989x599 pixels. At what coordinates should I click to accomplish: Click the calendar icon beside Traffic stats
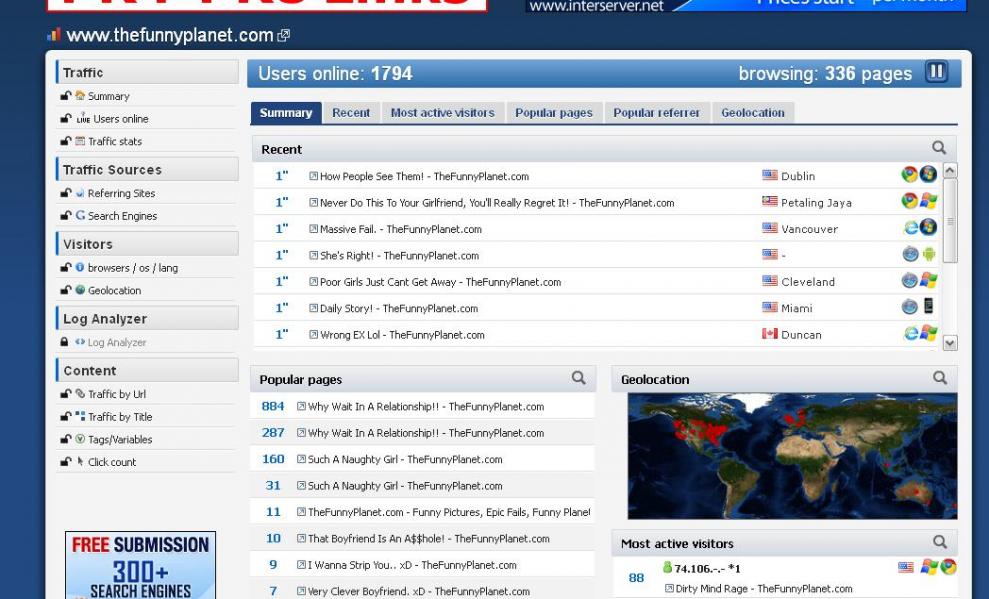pyautogui.click(x=80, y=141)
